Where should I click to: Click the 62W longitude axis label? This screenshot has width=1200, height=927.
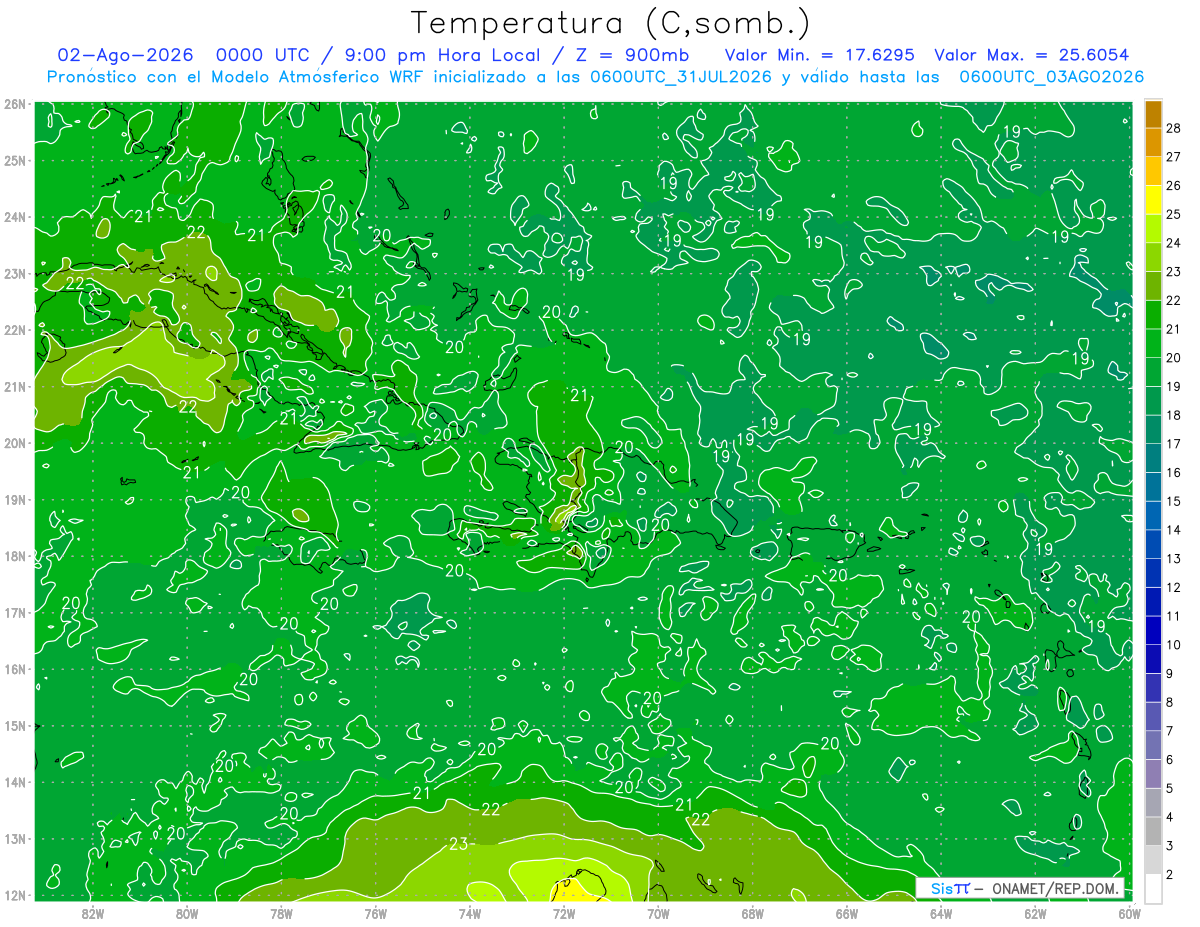click(x=1034, y=913)
